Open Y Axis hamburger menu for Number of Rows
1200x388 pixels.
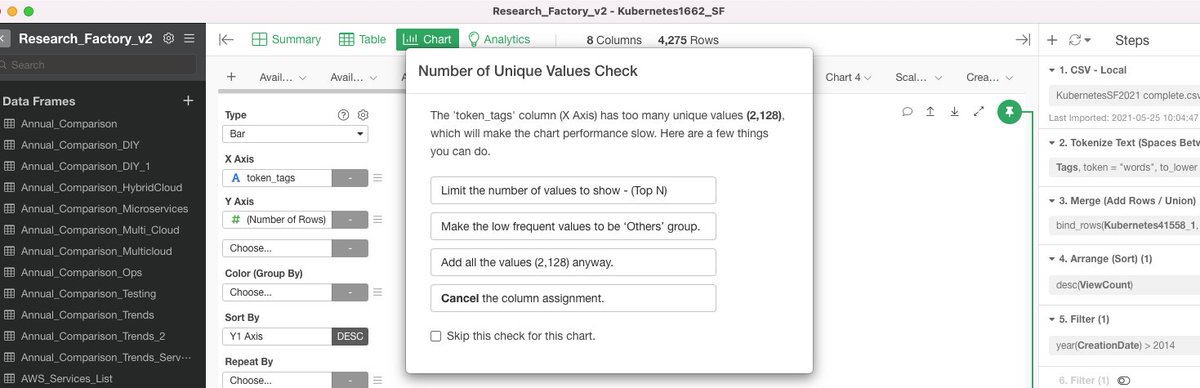tap(378, 220)
